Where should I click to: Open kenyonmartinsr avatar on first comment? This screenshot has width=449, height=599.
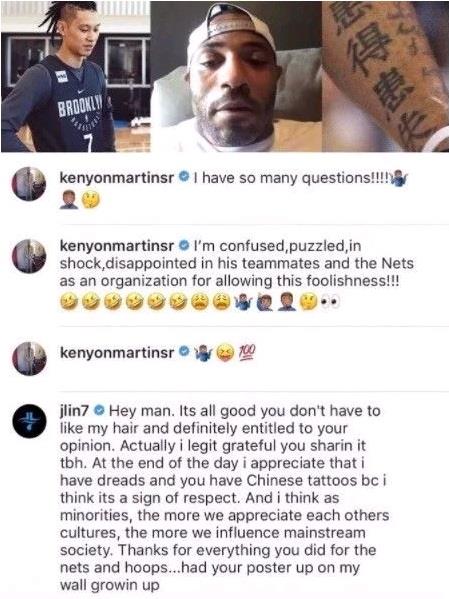(x=29, y=184)
